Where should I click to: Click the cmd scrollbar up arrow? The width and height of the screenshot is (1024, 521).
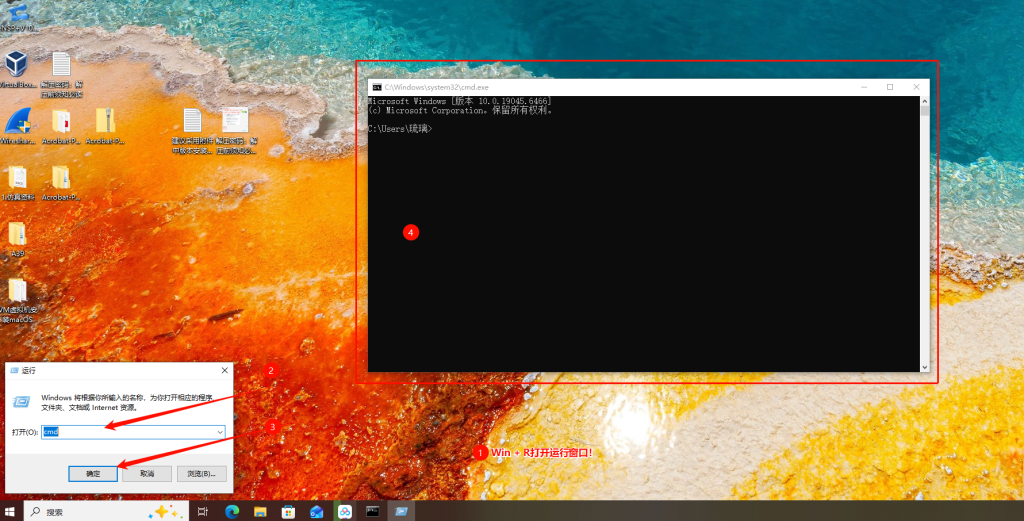[924, 101]
